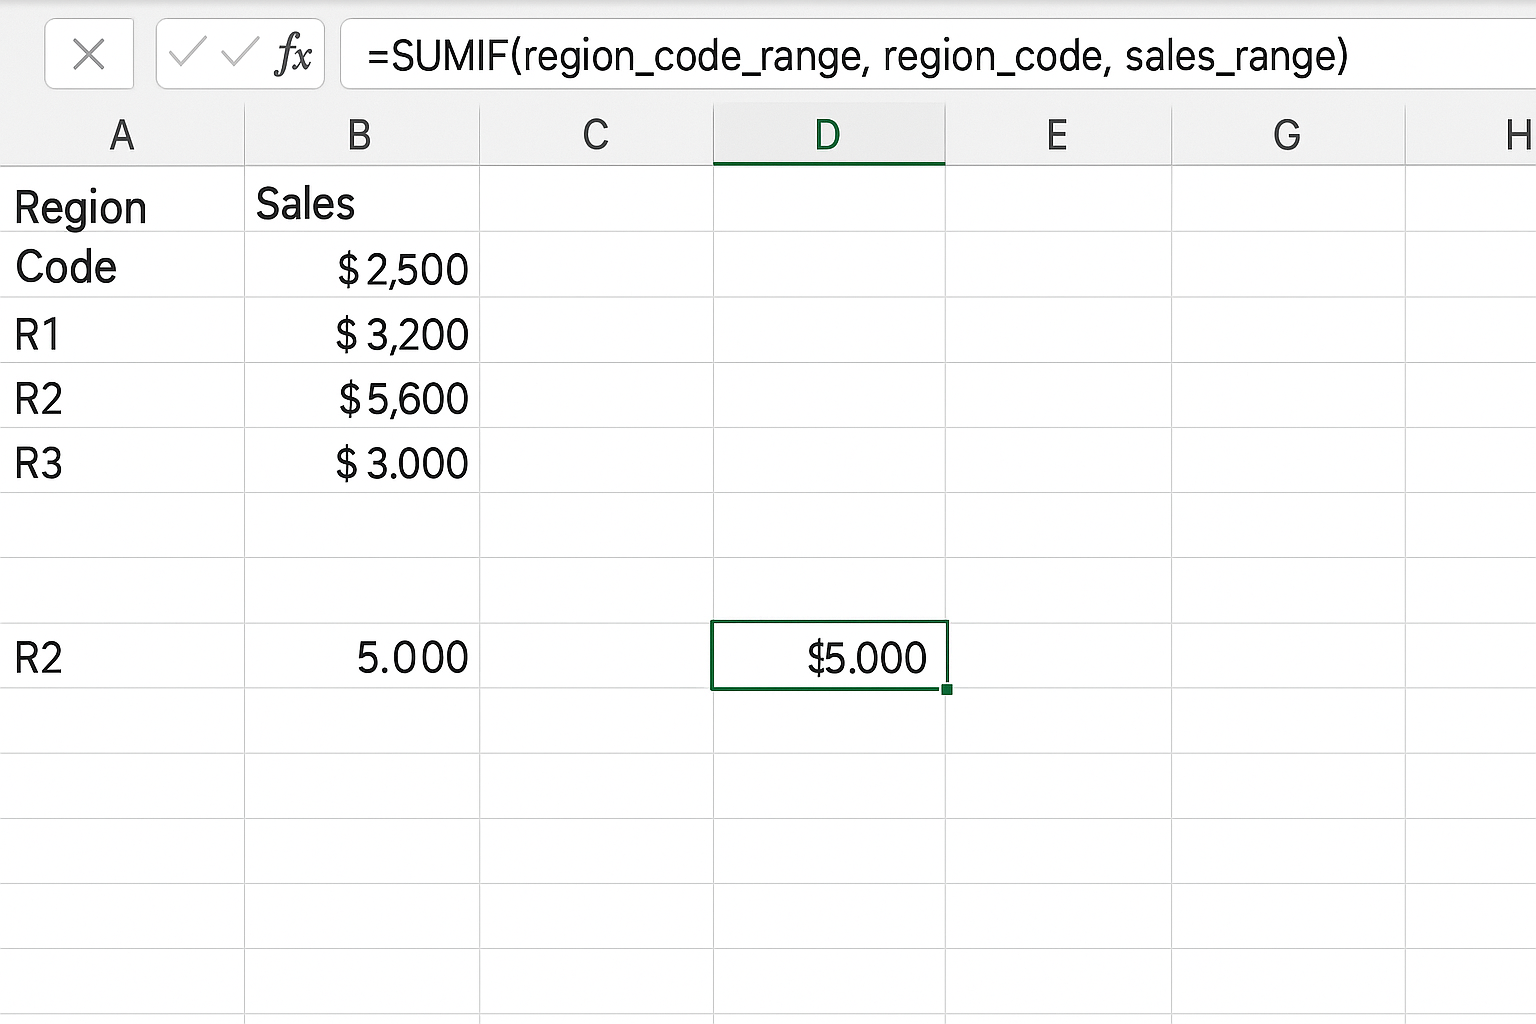Click the cancel X button beside formula bar
Image resolution: width=1536 pixels, height=1024 pixels.
point(89,54)
